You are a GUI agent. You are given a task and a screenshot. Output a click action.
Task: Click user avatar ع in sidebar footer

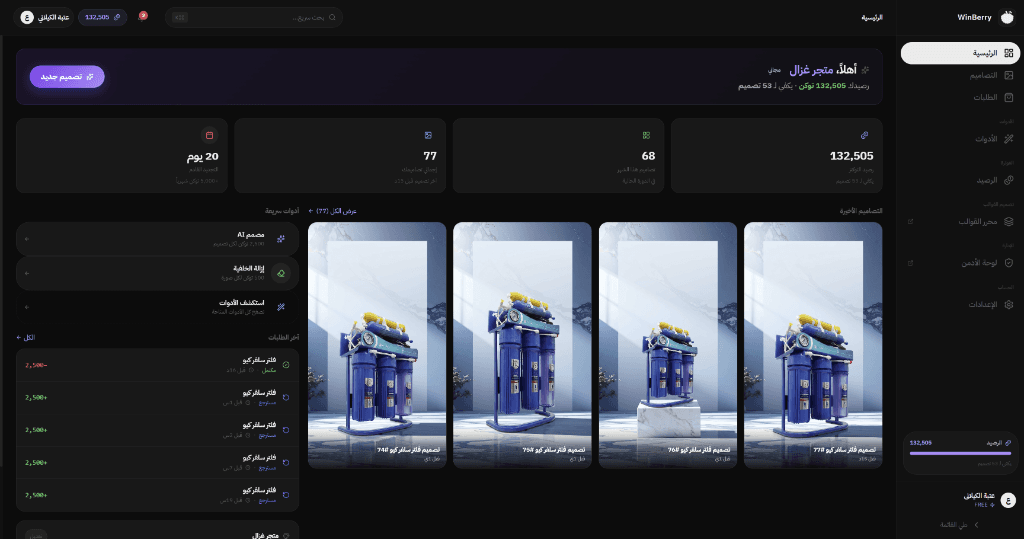point(1008,500)
